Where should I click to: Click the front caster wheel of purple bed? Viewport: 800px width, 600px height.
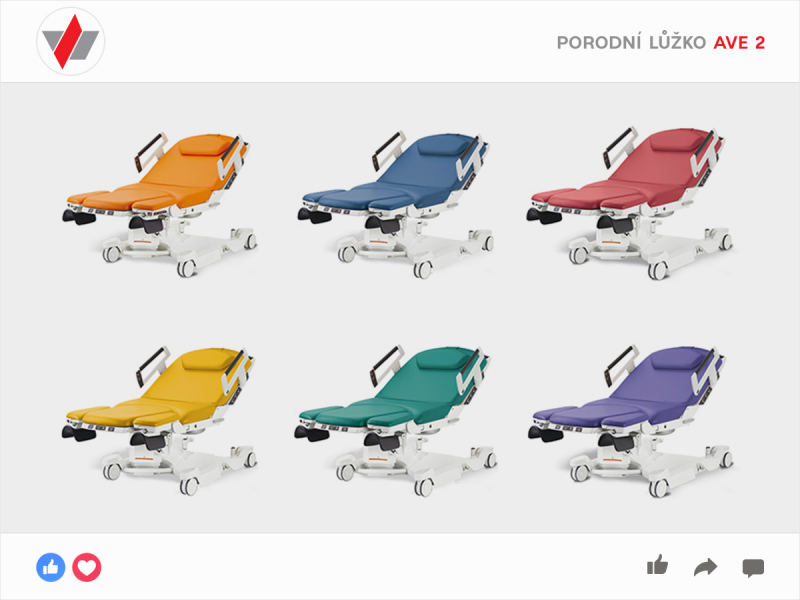click(658, 488)
